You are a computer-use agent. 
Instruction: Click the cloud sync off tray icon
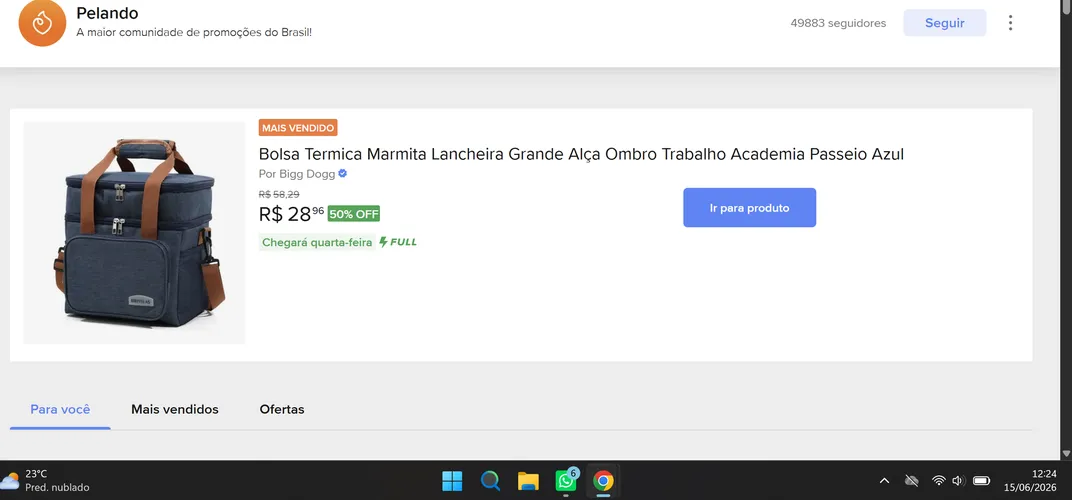911,481
